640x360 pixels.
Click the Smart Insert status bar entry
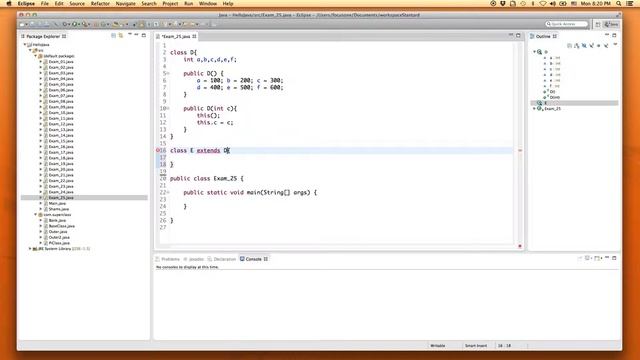[x=476, y=346]
